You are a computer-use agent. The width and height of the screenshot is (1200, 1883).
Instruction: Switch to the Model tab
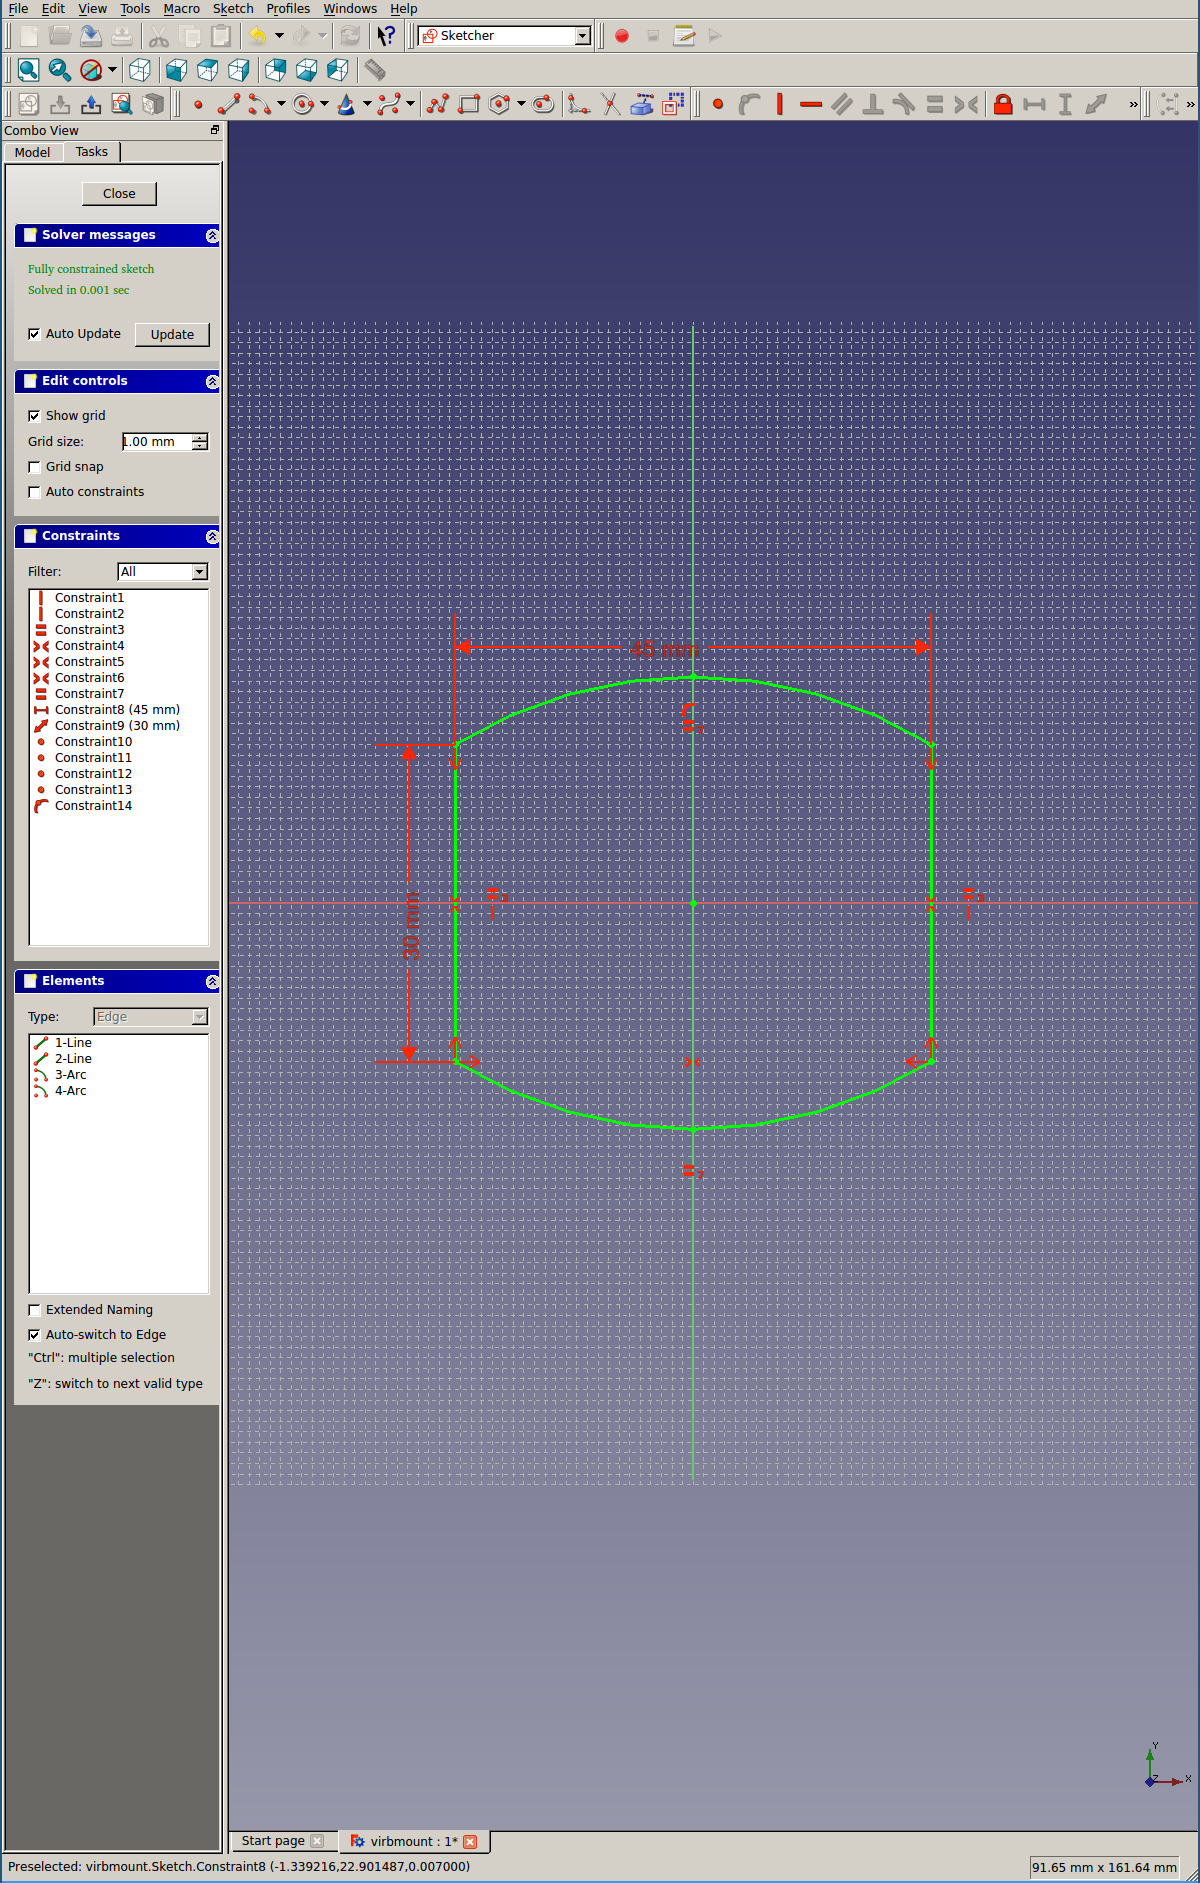click(32, 152)
